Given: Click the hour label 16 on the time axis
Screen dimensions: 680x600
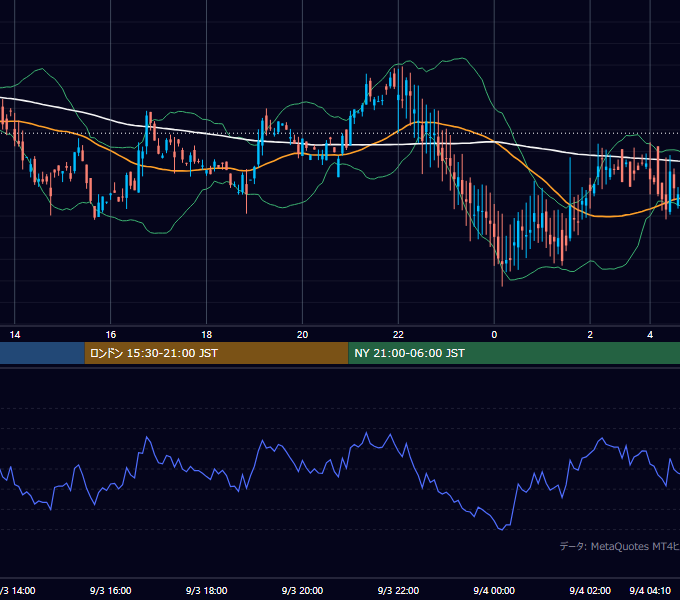Looking at the screenshot, I should 111,335.
